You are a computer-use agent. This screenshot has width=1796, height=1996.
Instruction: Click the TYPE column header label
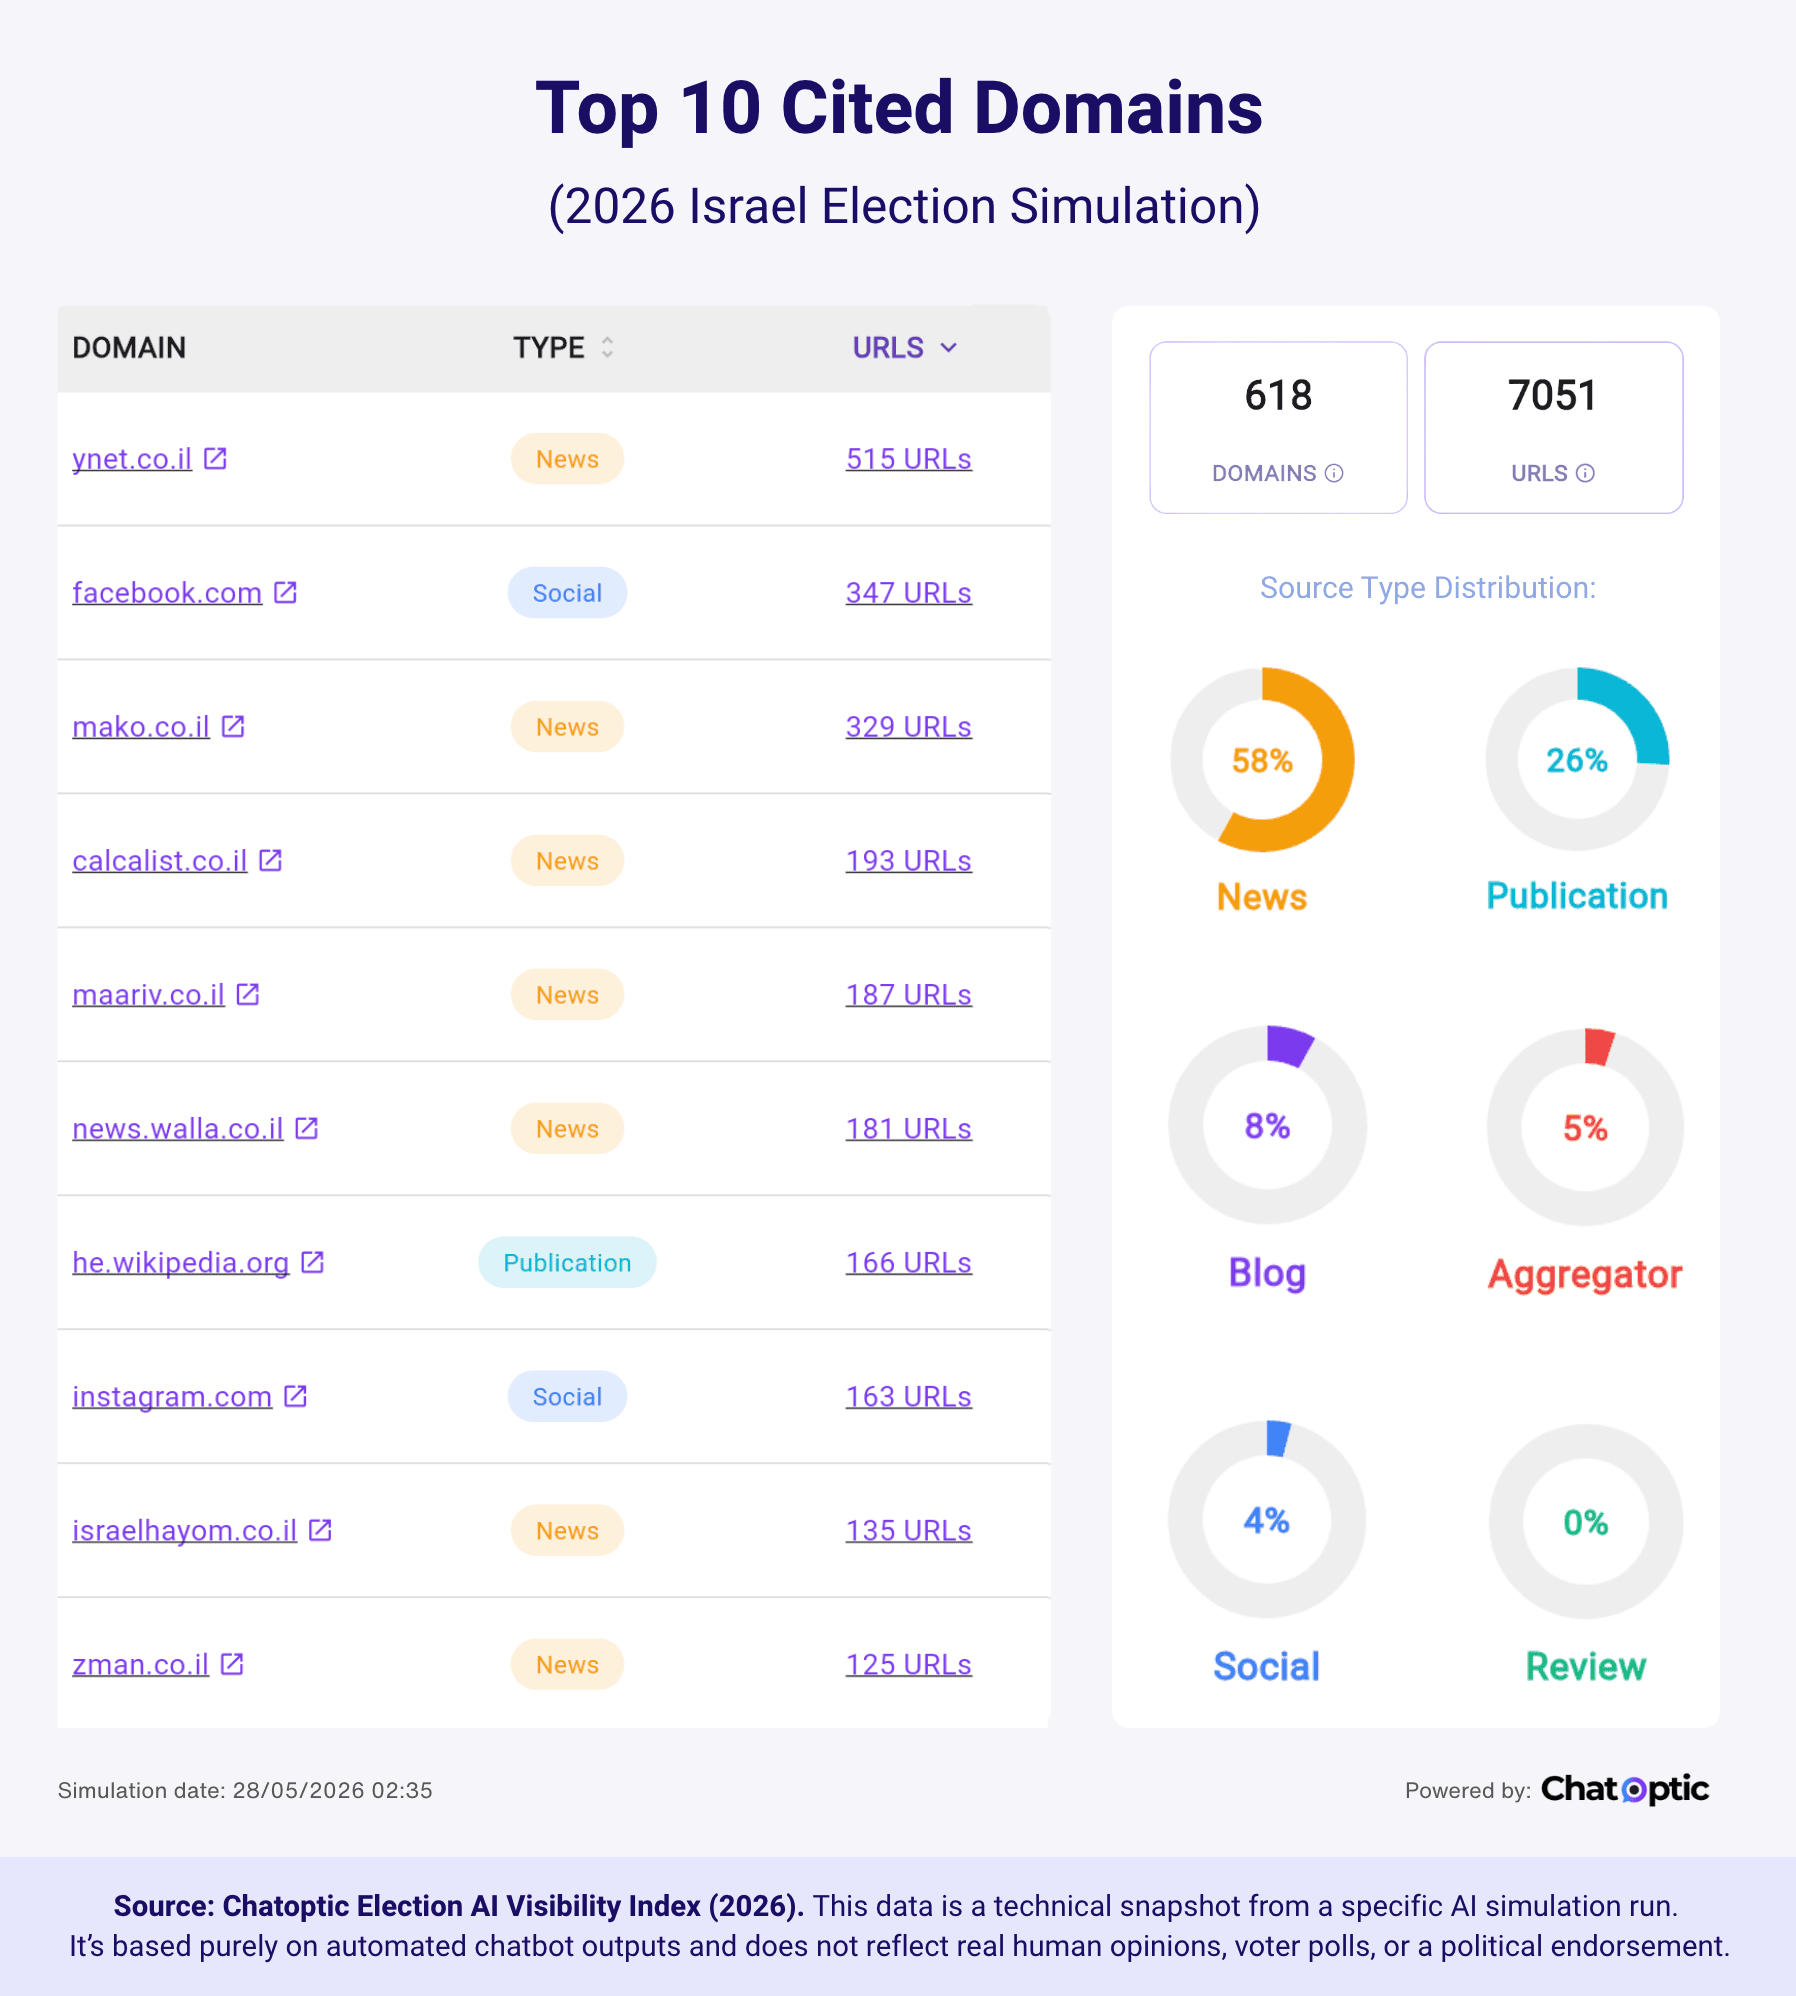tap(549, 347)
